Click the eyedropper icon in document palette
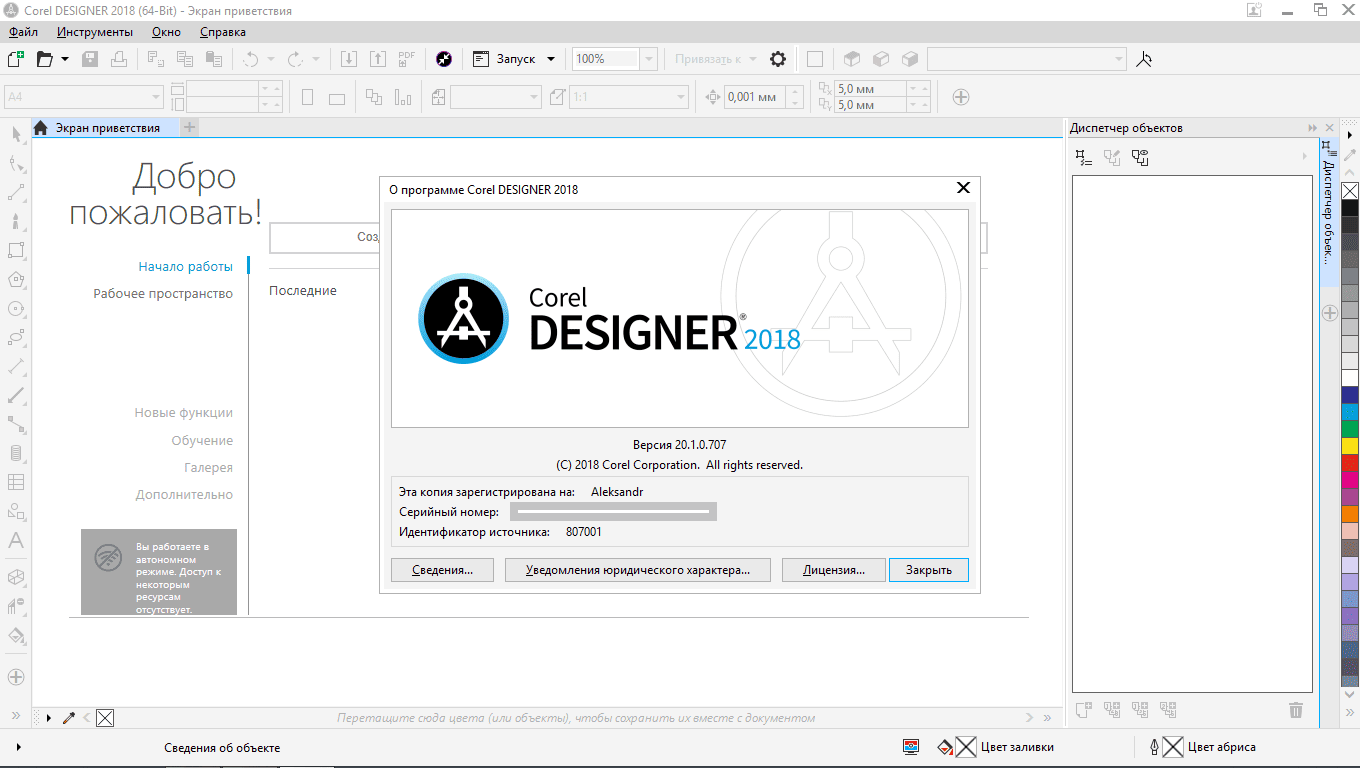This screenshot has height=768, width=1360. pos(69,718)
